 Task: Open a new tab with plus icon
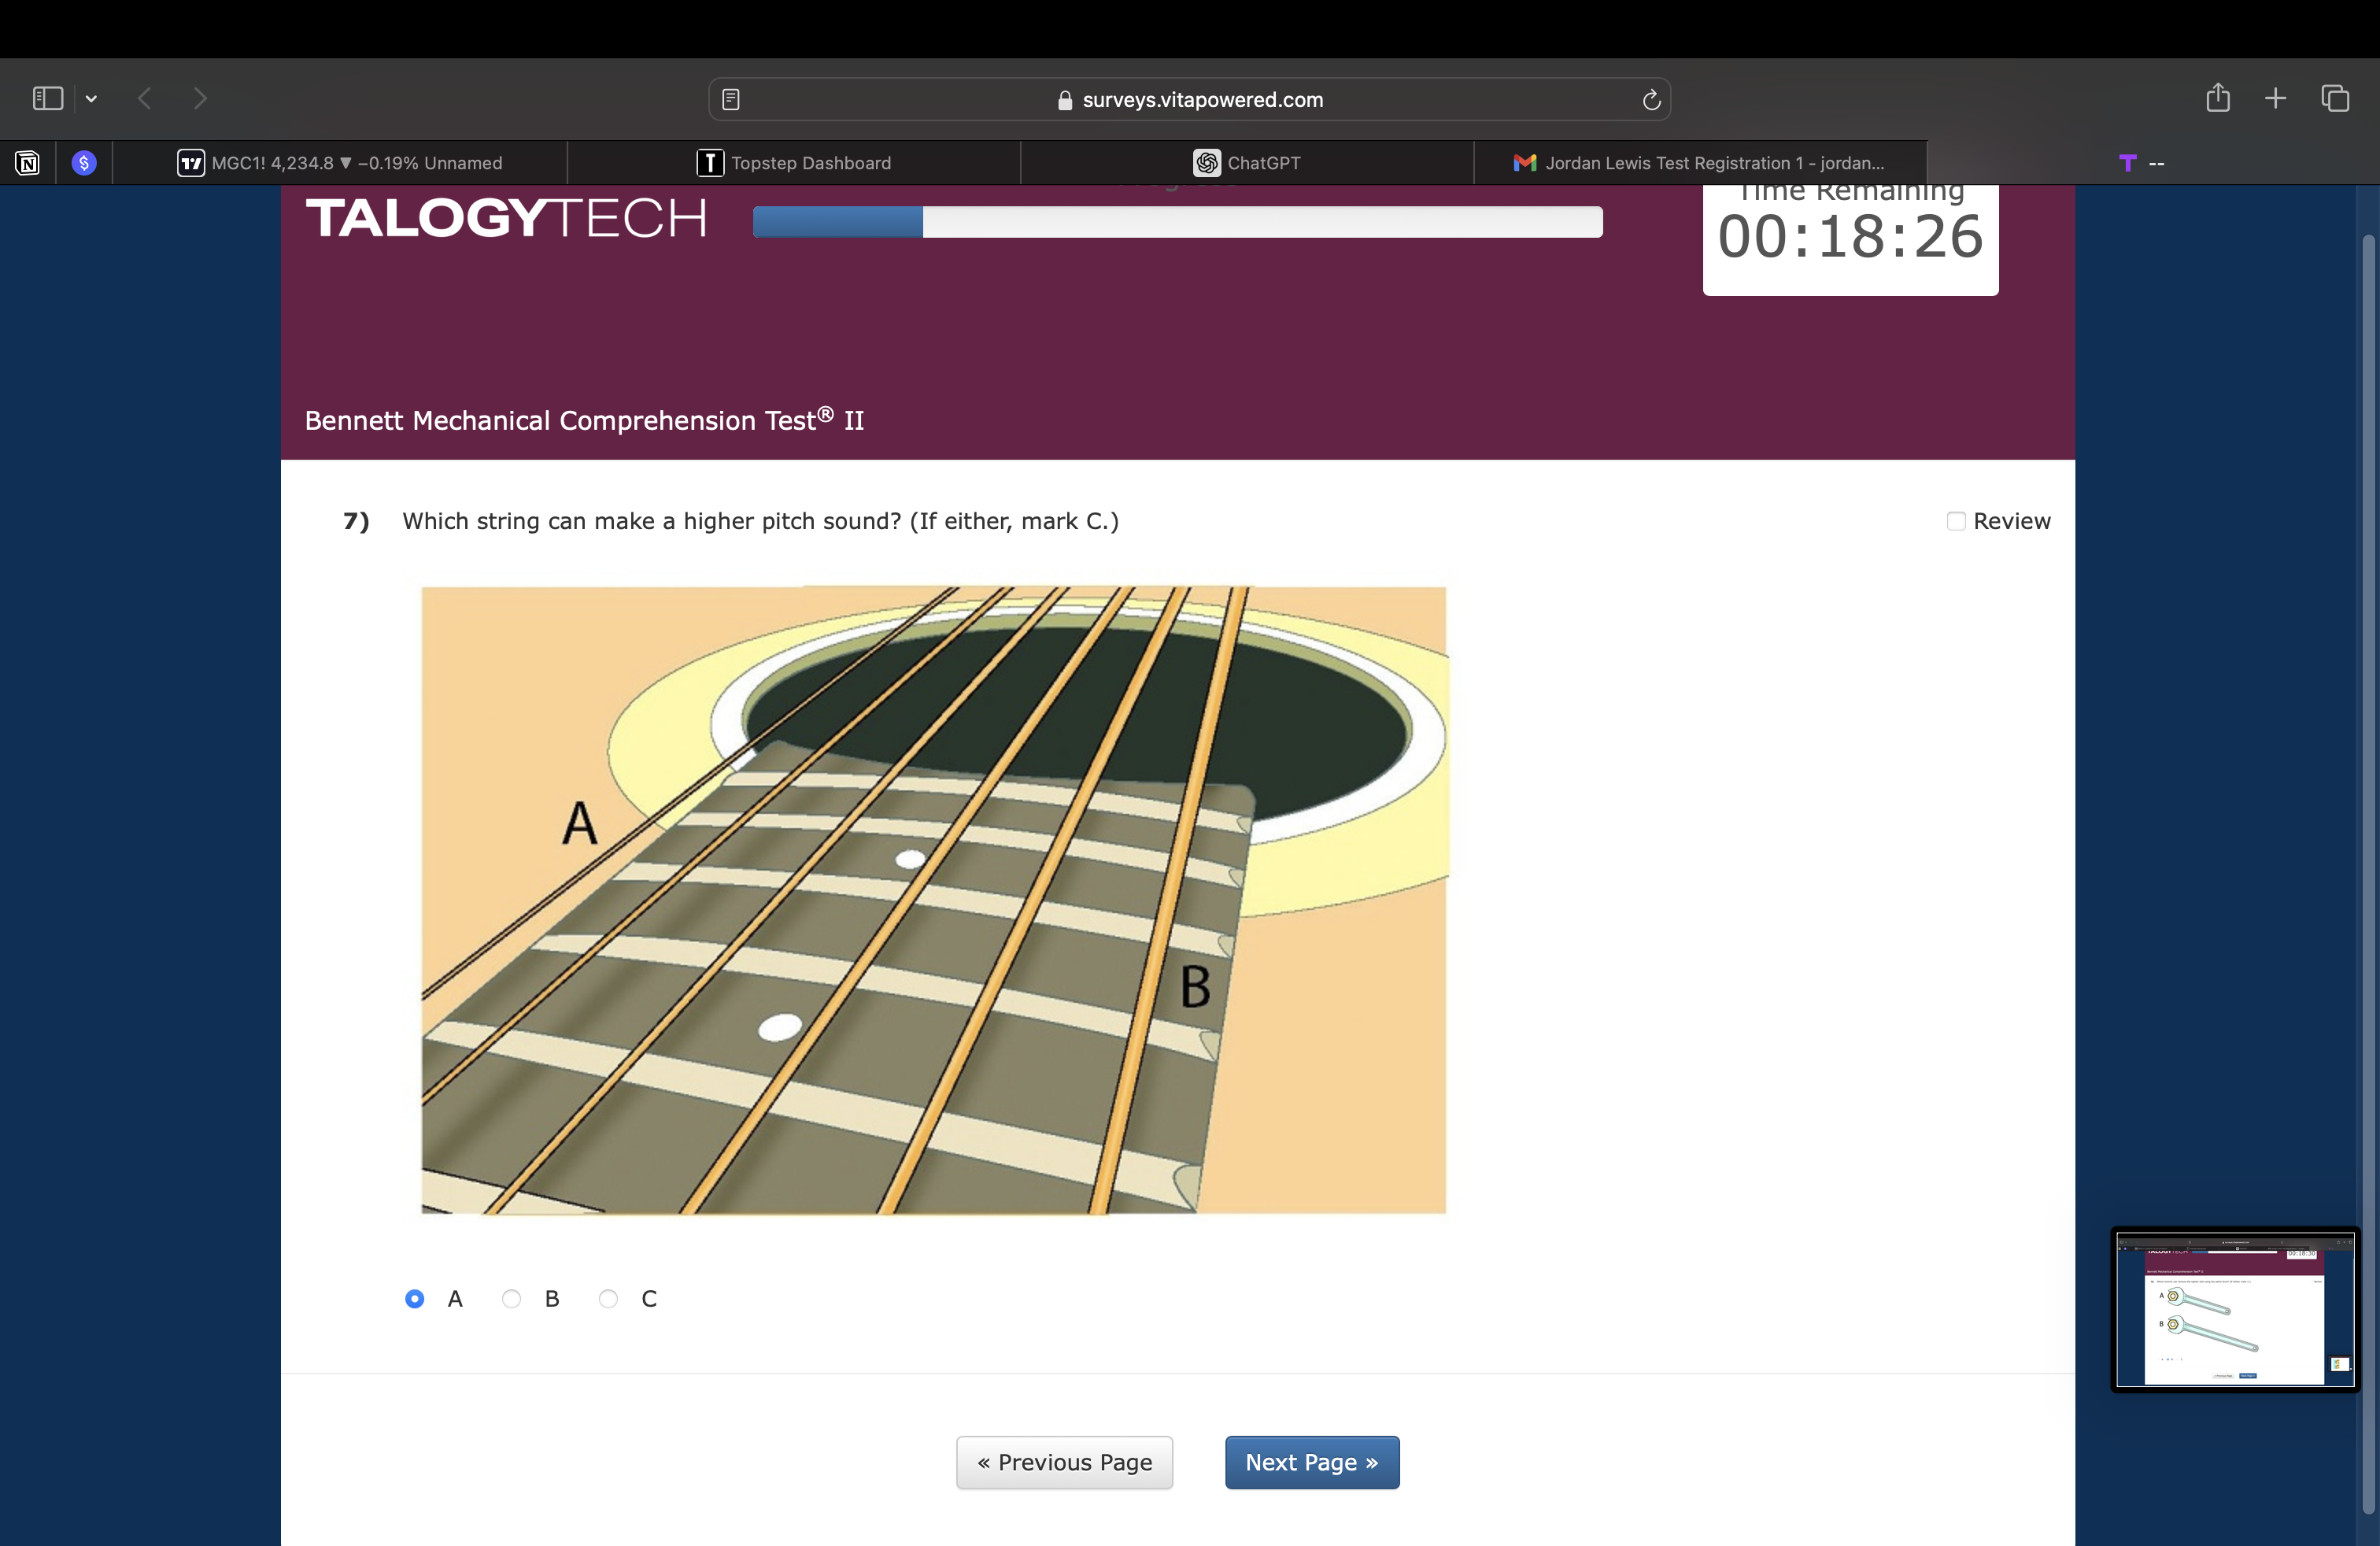pos(2275,98)
